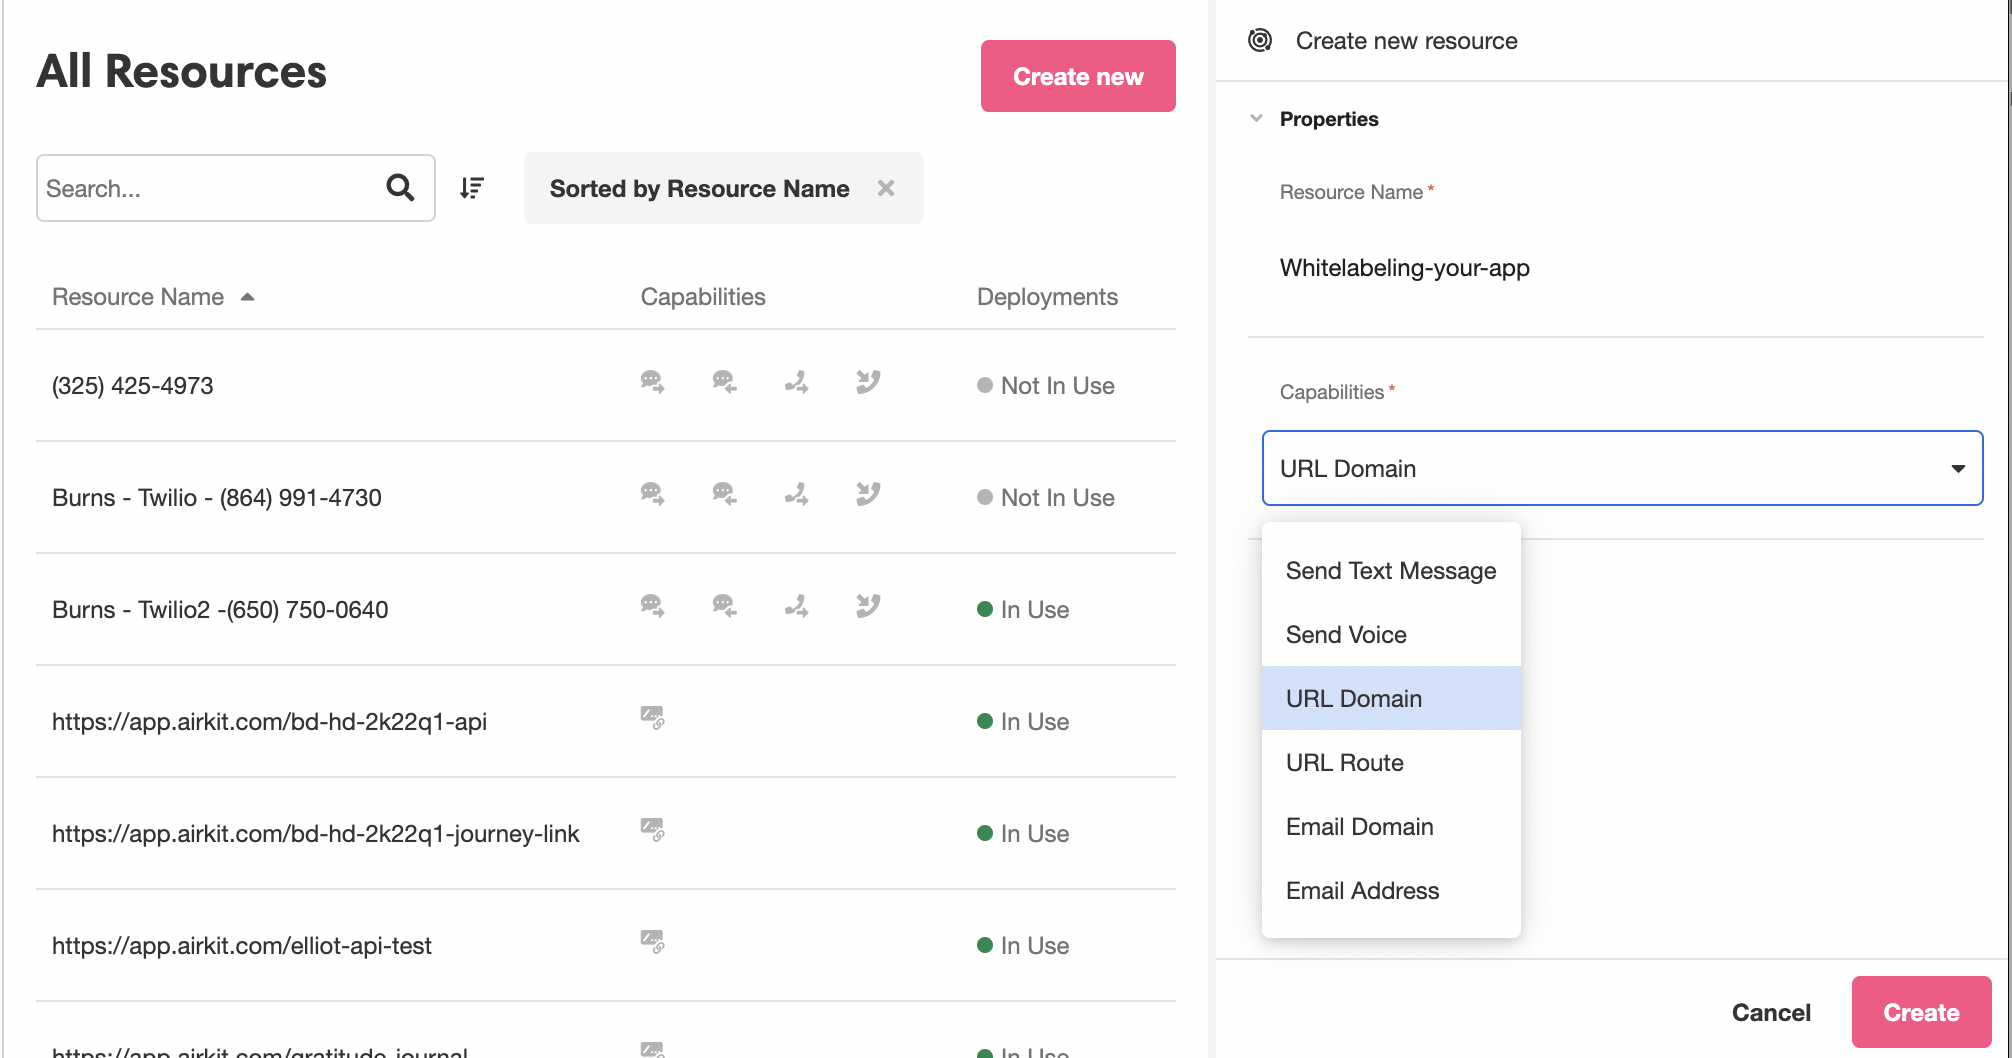Image resolution: width=2012 pixels, height=1058 pixels.
Task: Open the elliot-api-test URL resource
Action: coord(606,945)
